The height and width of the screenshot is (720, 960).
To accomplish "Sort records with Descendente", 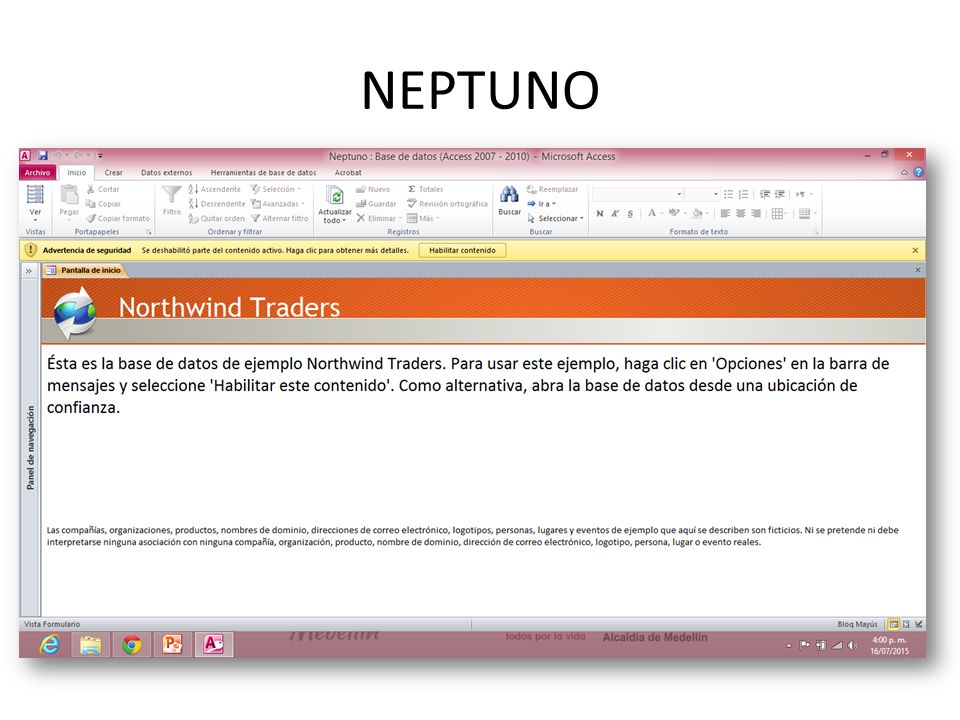I will point(217,204).
